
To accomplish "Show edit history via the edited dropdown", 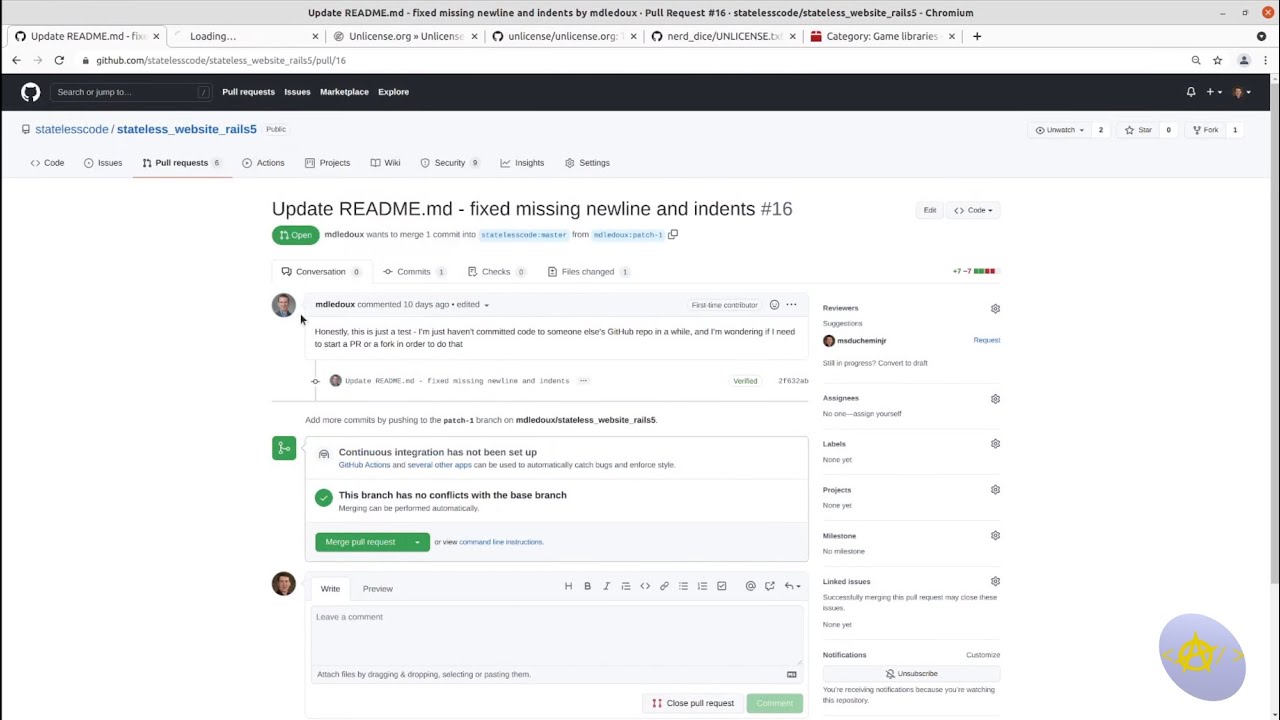I will 473,305.
